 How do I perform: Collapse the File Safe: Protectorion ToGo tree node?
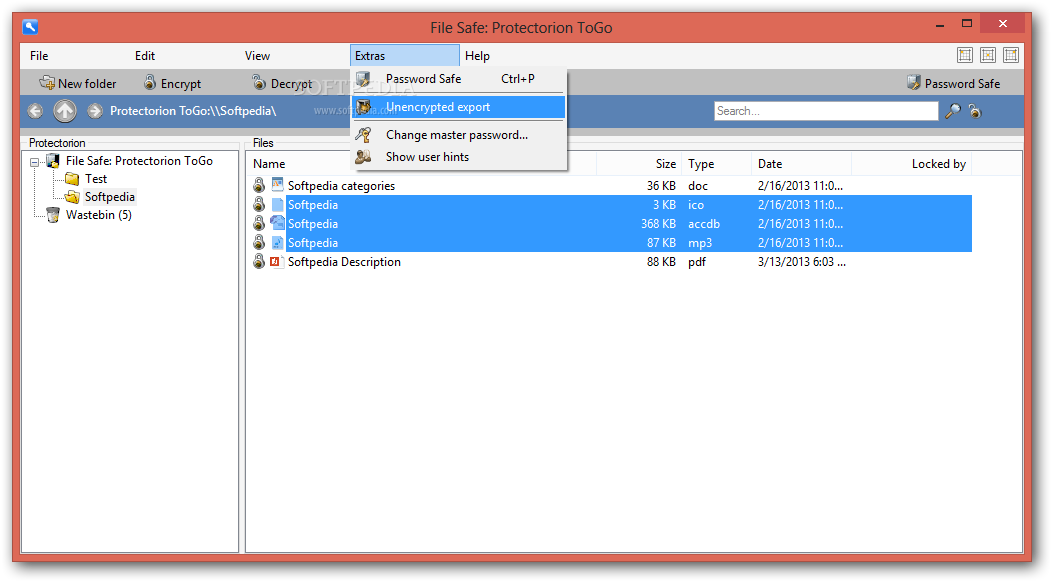(x=34, y=162)
